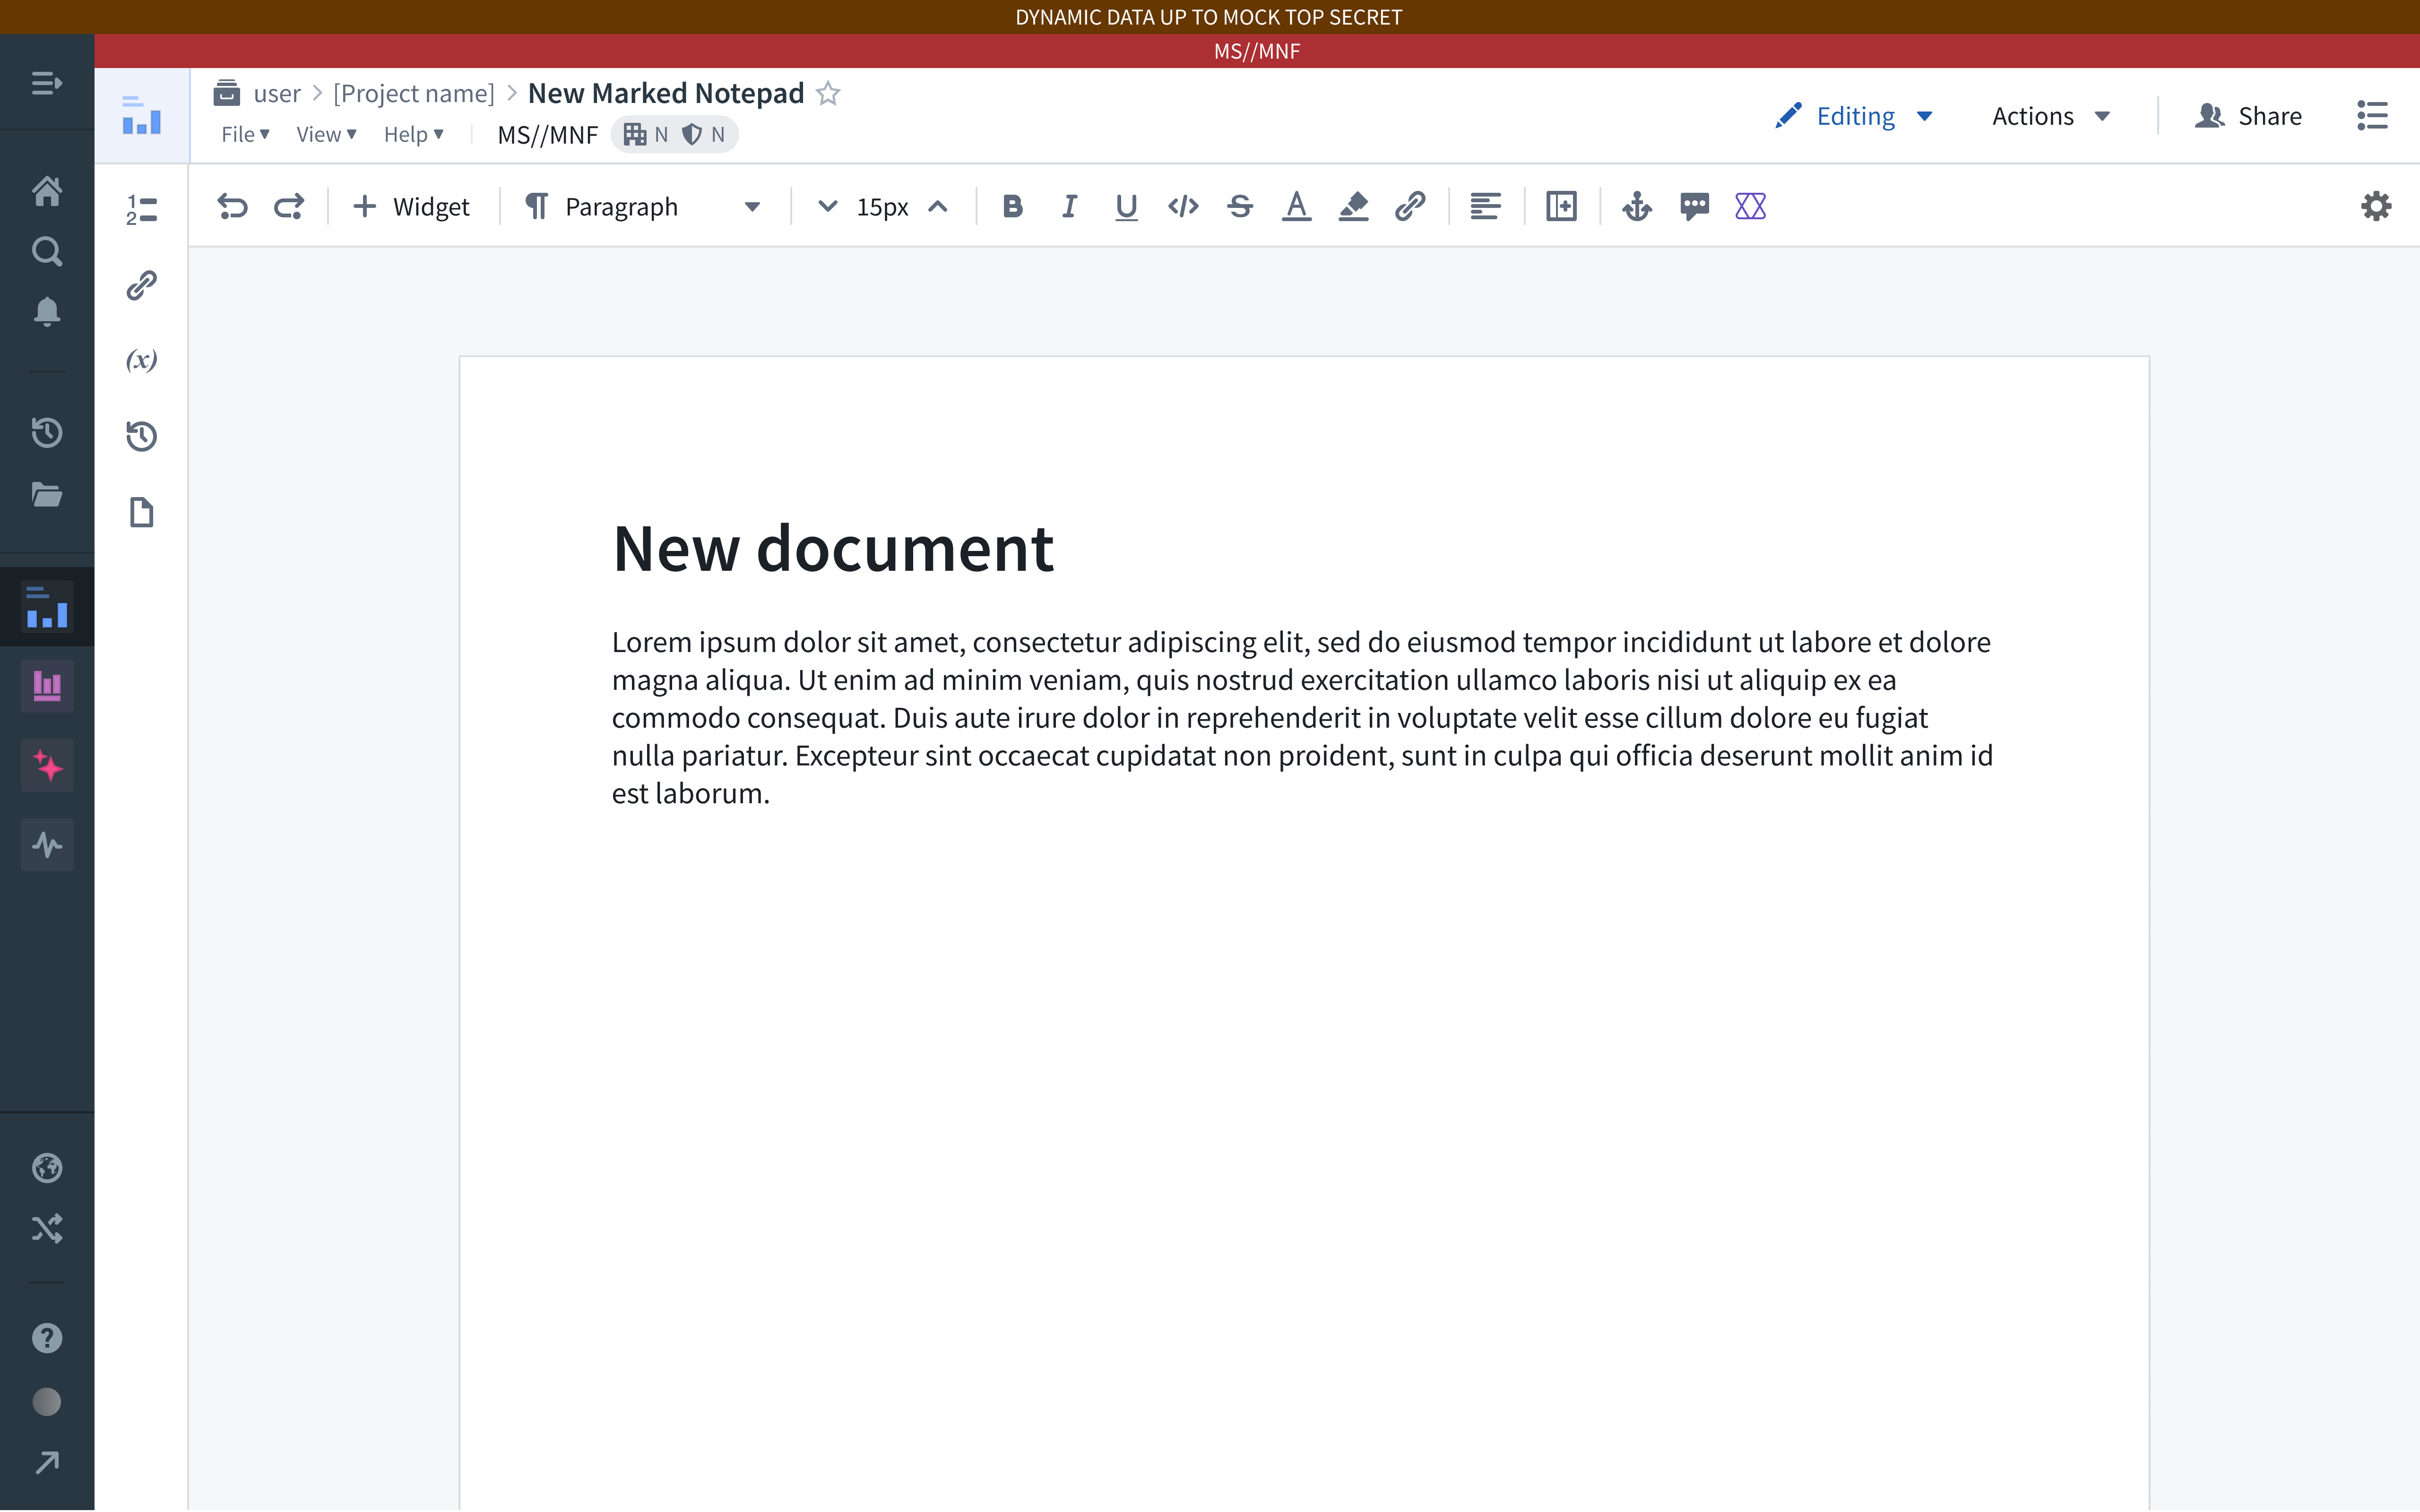2420x1512 pixels.
Task: Toggle inline code formatting
Action: pos(1183,206)
